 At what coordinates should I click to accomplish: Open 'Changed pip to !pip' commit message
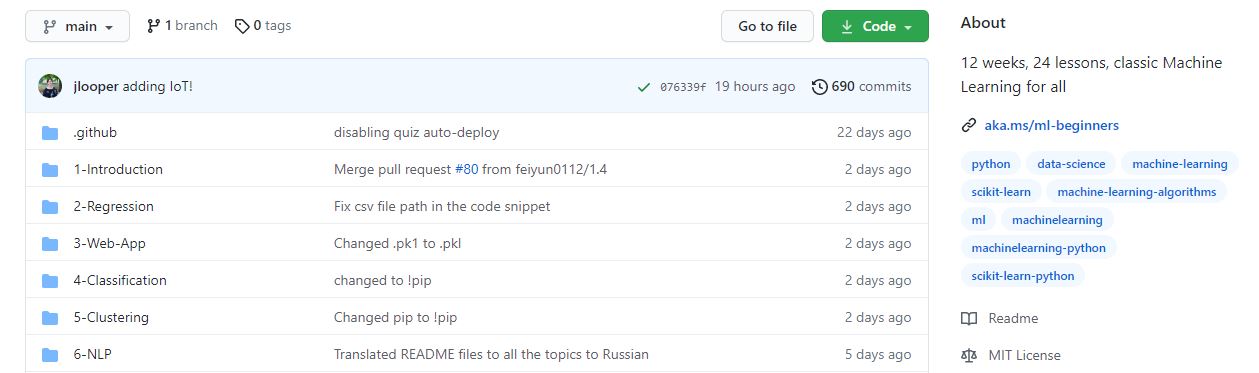(395, 318)
